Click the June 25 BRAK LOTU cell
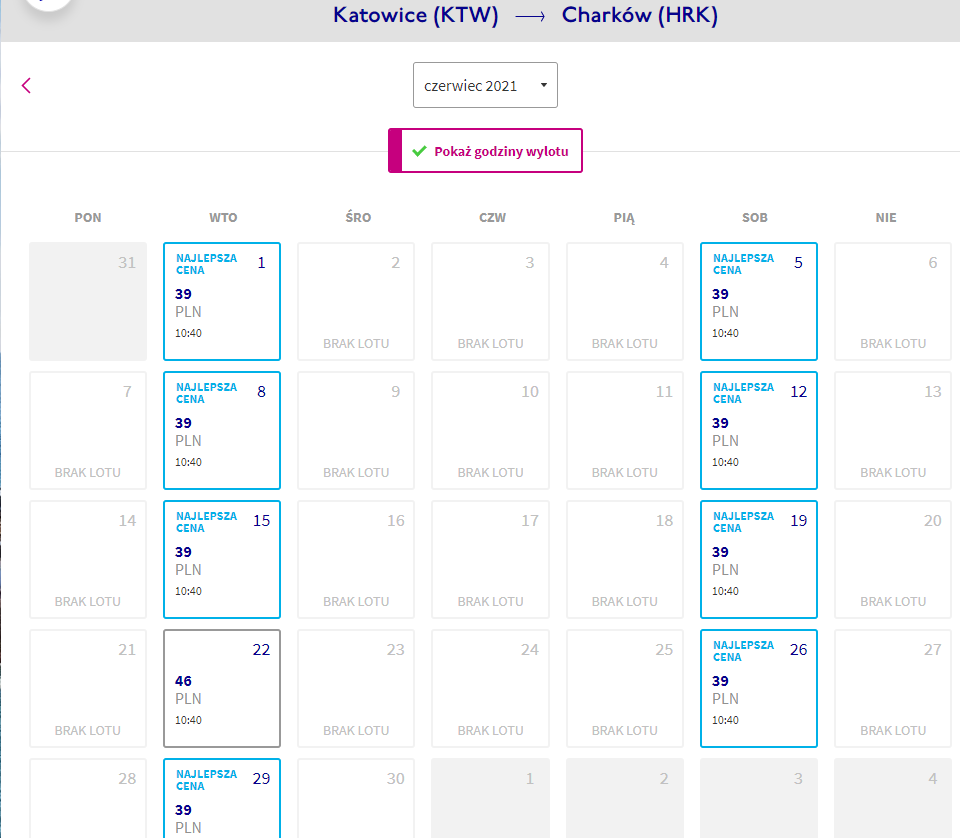 pyautogui.click(x=624, y=689)
